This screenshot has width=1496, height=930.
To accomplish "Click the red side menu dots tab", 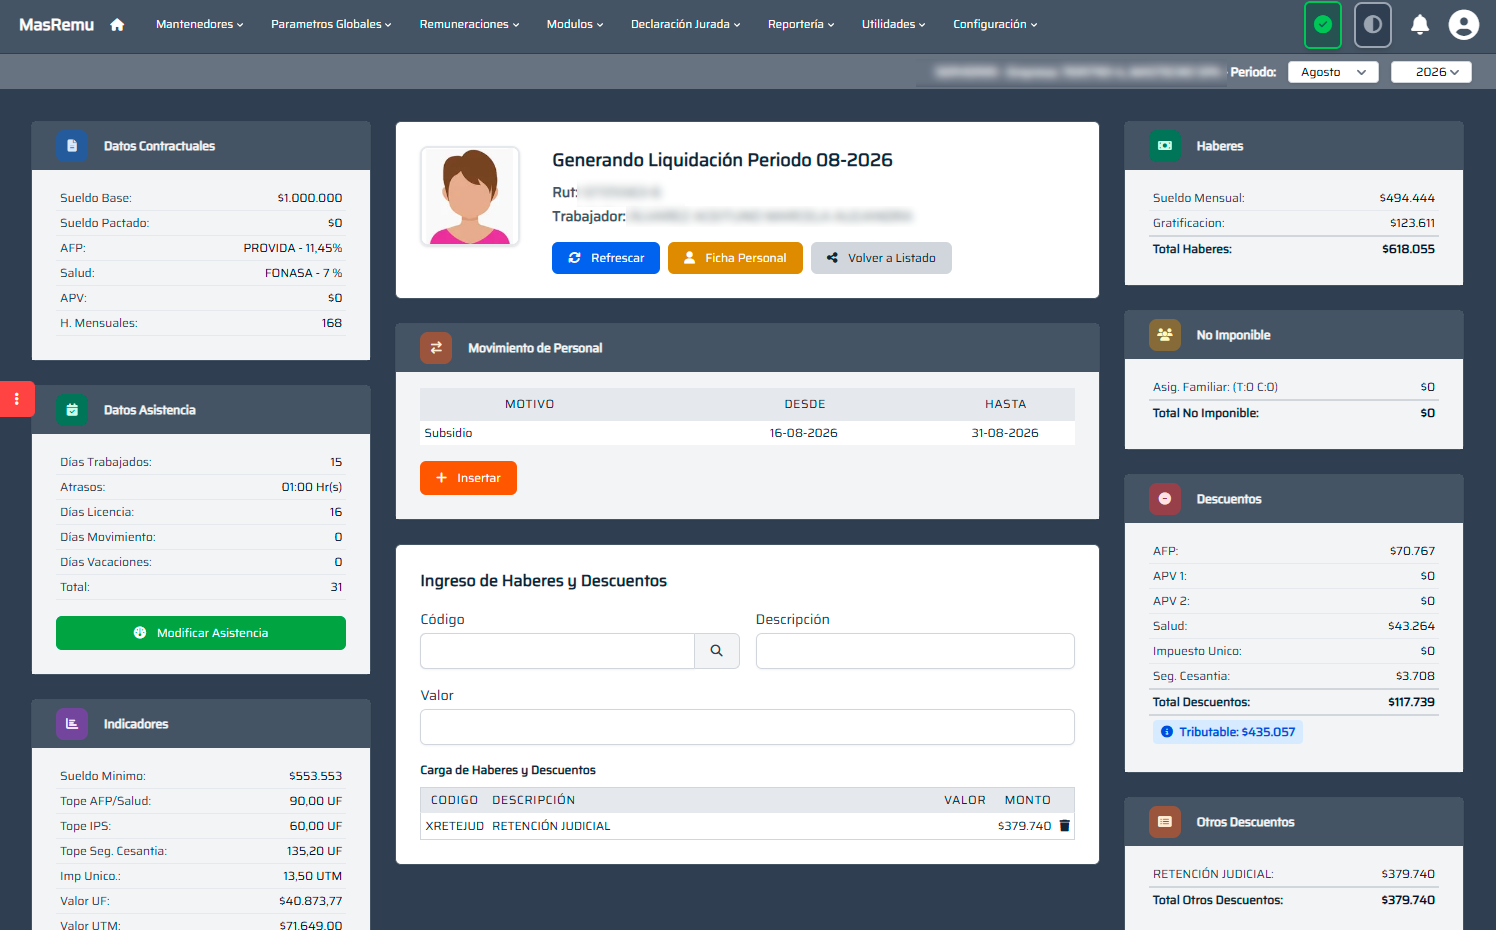I will pyautogui.click(x=17, y=399).
